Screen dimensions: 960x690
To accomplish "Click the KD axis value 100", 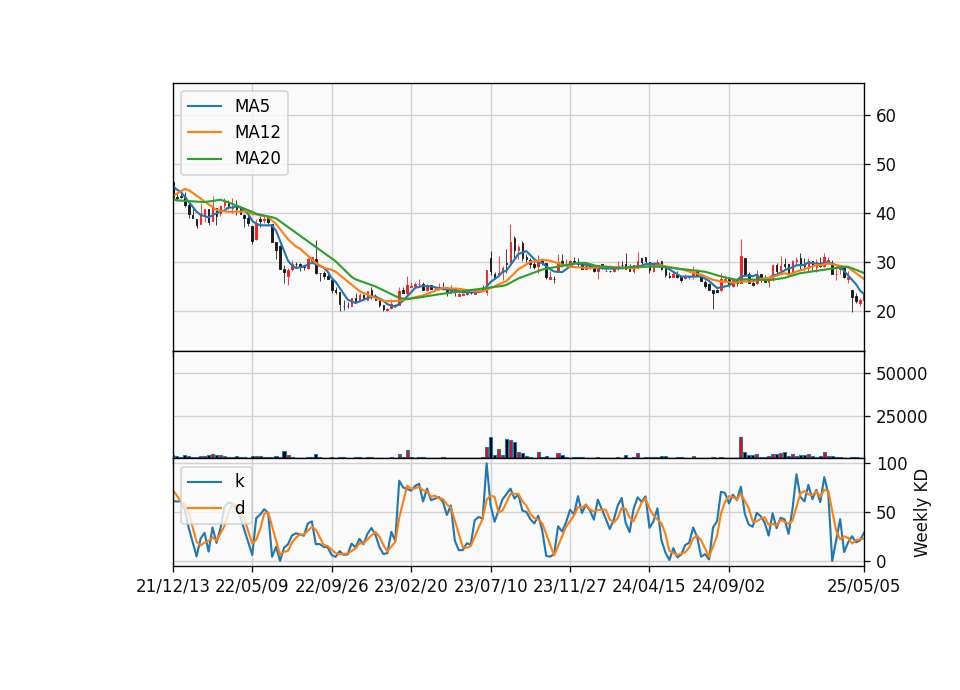I will tap(892, 464).
